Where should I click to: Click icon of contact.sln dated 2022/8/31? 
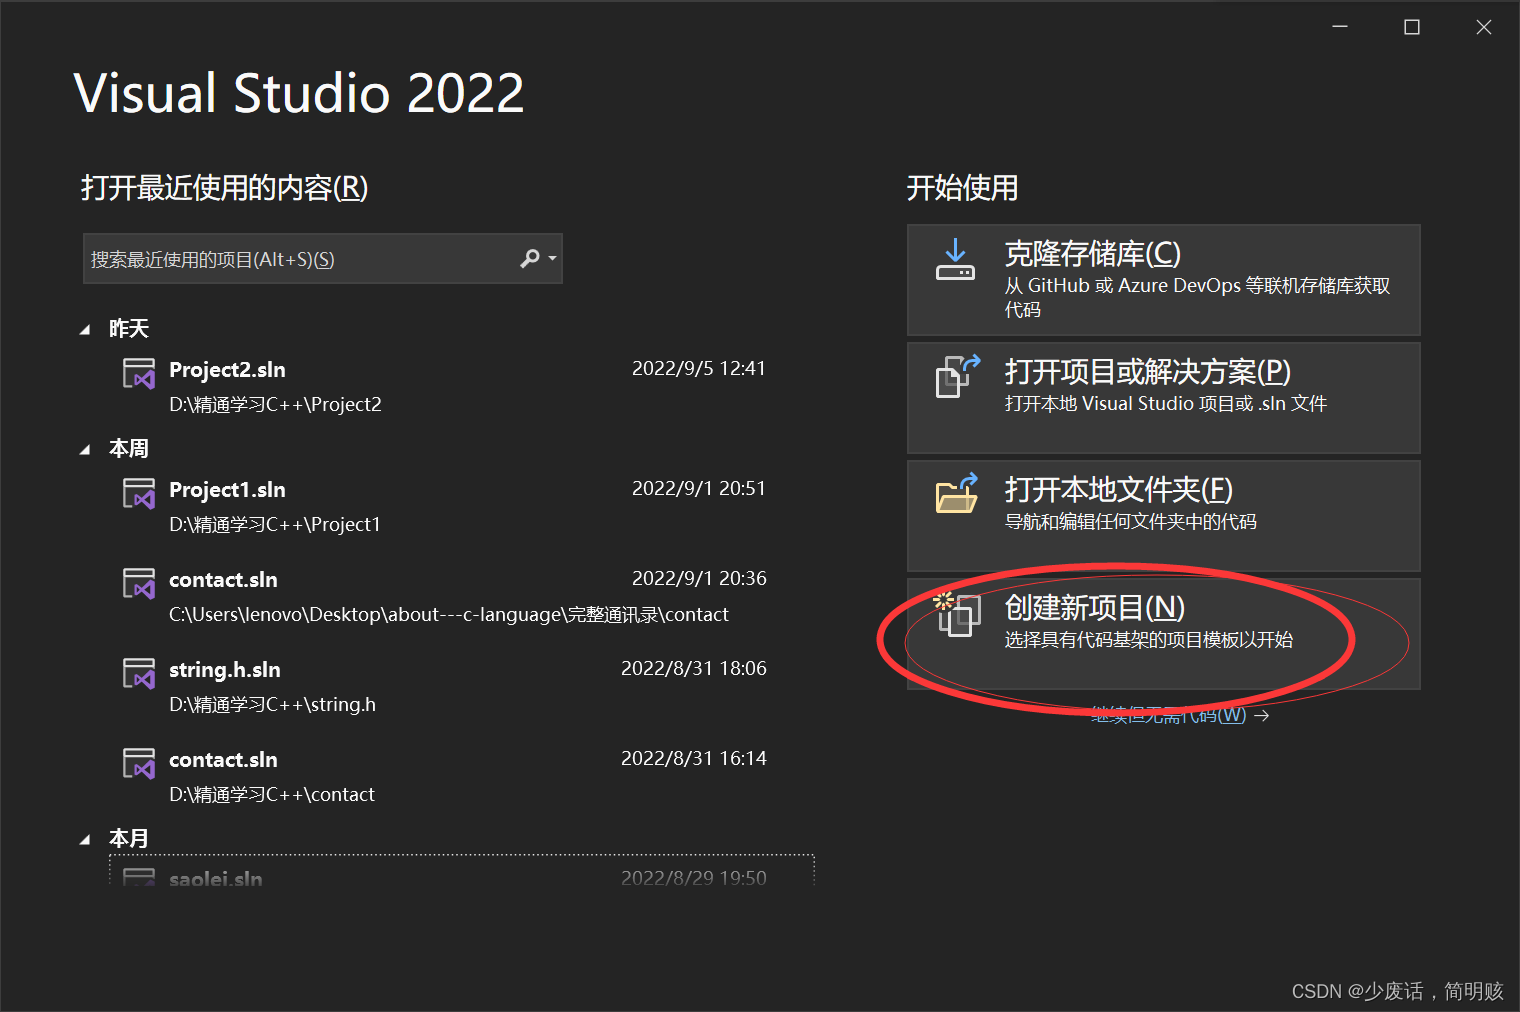pos(139,763)
